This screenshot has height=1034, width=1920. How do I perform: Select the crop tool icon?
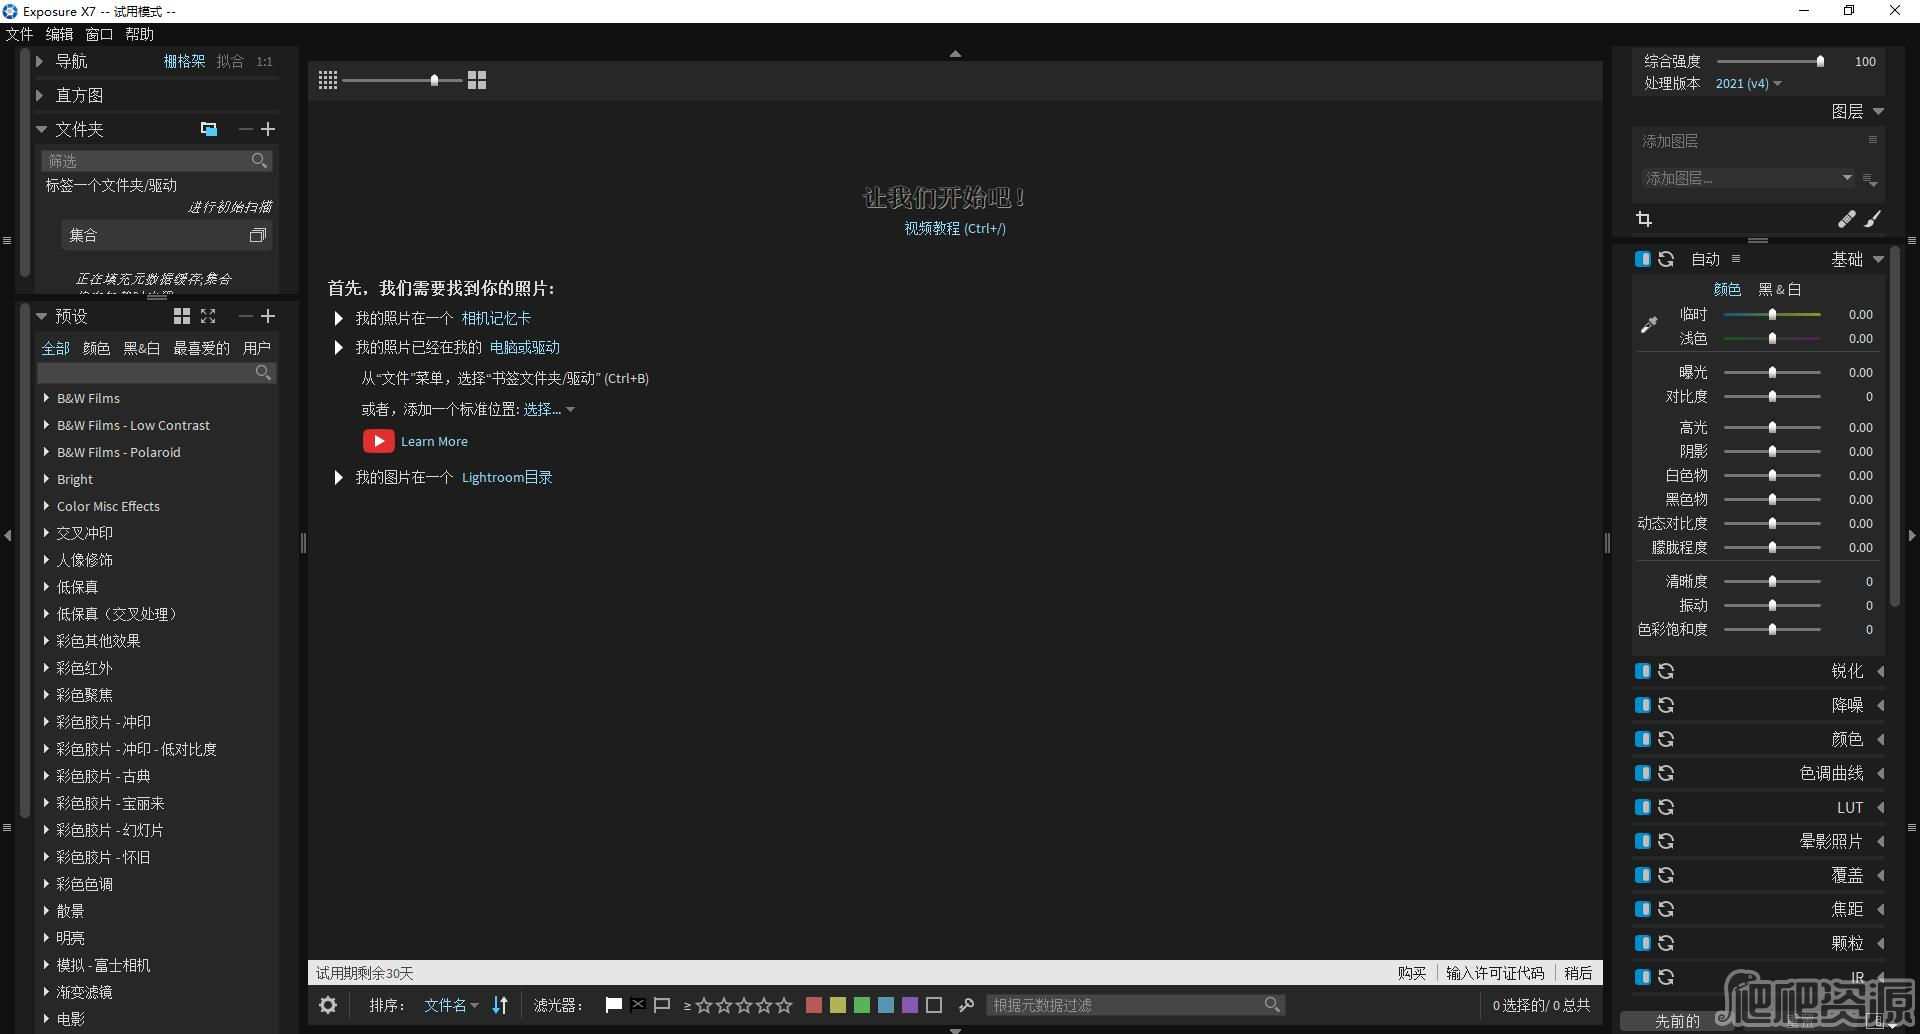tap(1644, 219)
